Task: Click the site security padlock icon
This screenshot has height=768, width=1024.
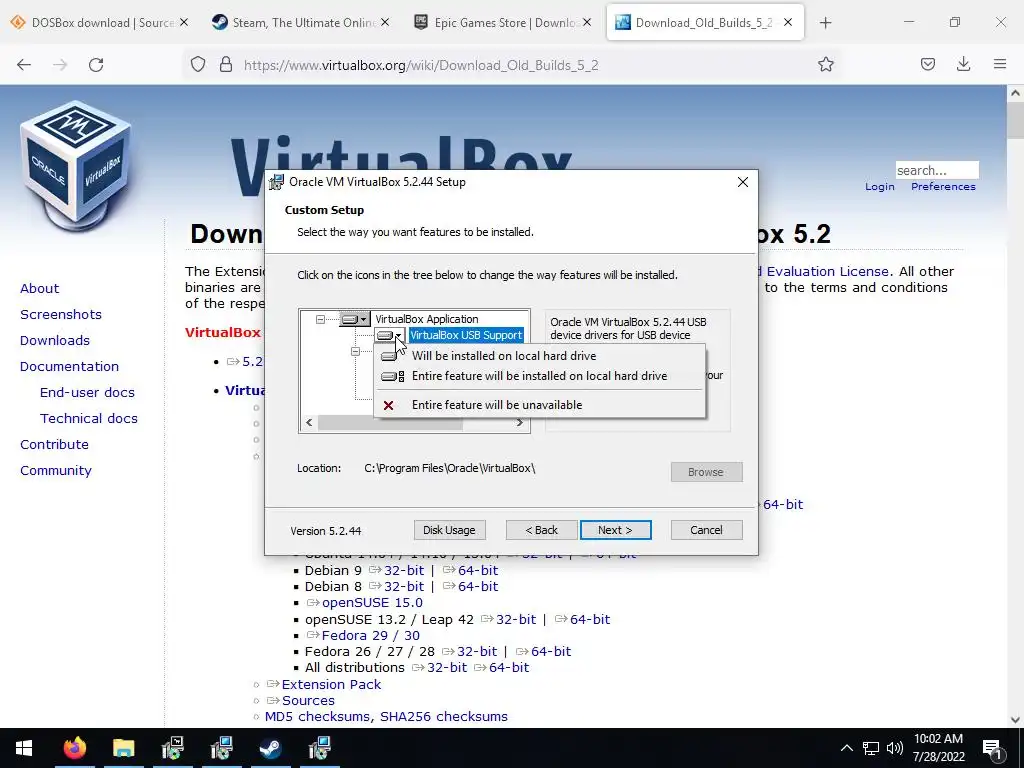Action: point(226,65)
